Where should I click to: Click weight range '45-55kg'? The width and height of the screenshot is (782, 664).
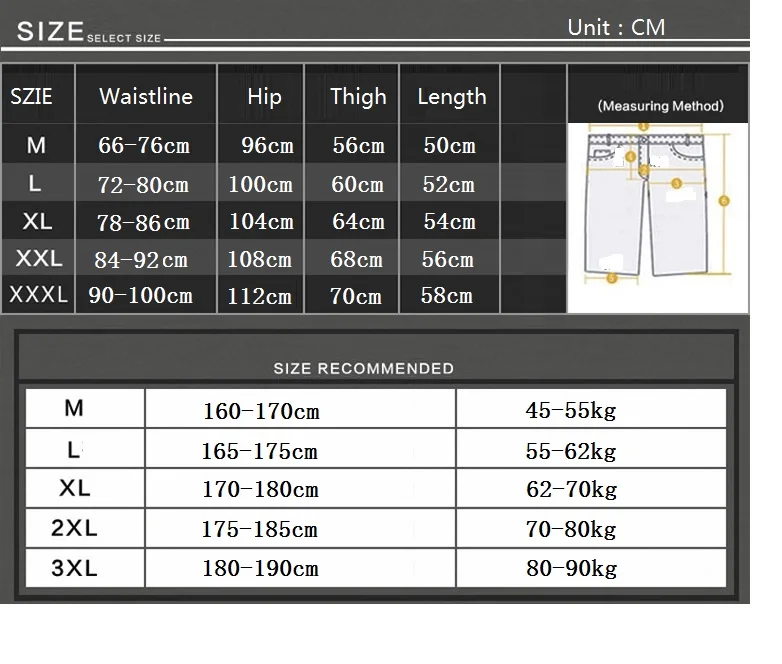[571, 411]
